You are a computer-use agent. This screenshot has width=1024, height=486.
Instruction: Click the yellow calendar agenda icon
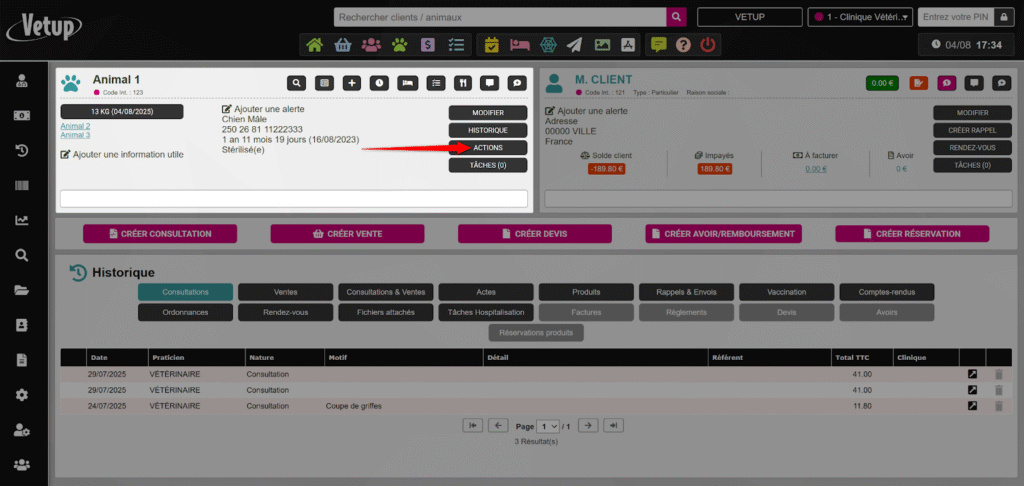[x=491, y=45]
